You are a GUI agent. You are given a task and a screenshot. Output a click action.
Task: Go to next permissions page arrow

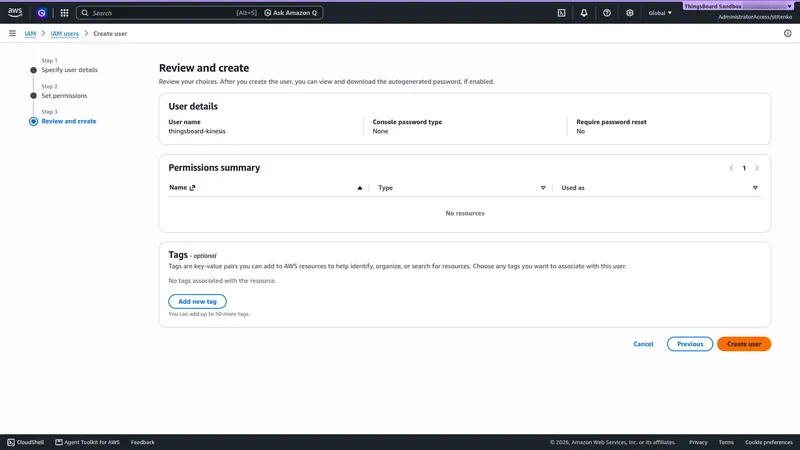click(x=757, y=168)
